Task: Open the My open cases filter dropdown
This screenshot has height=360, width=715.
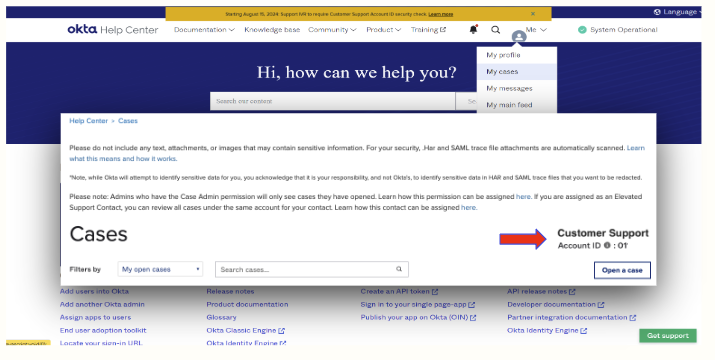Action: pos(160,269)
